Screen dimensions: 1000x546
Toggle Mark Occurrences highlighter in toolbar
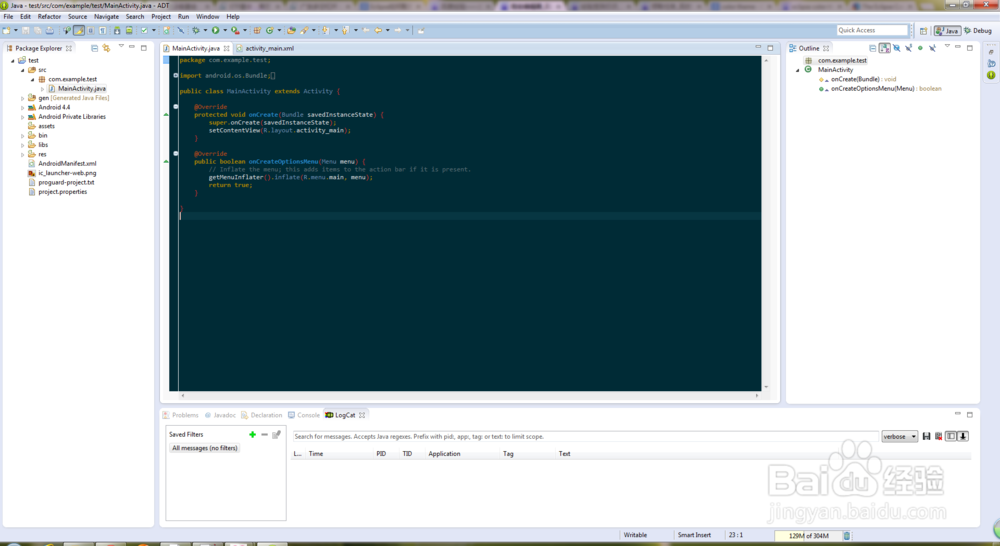(79, 30)
